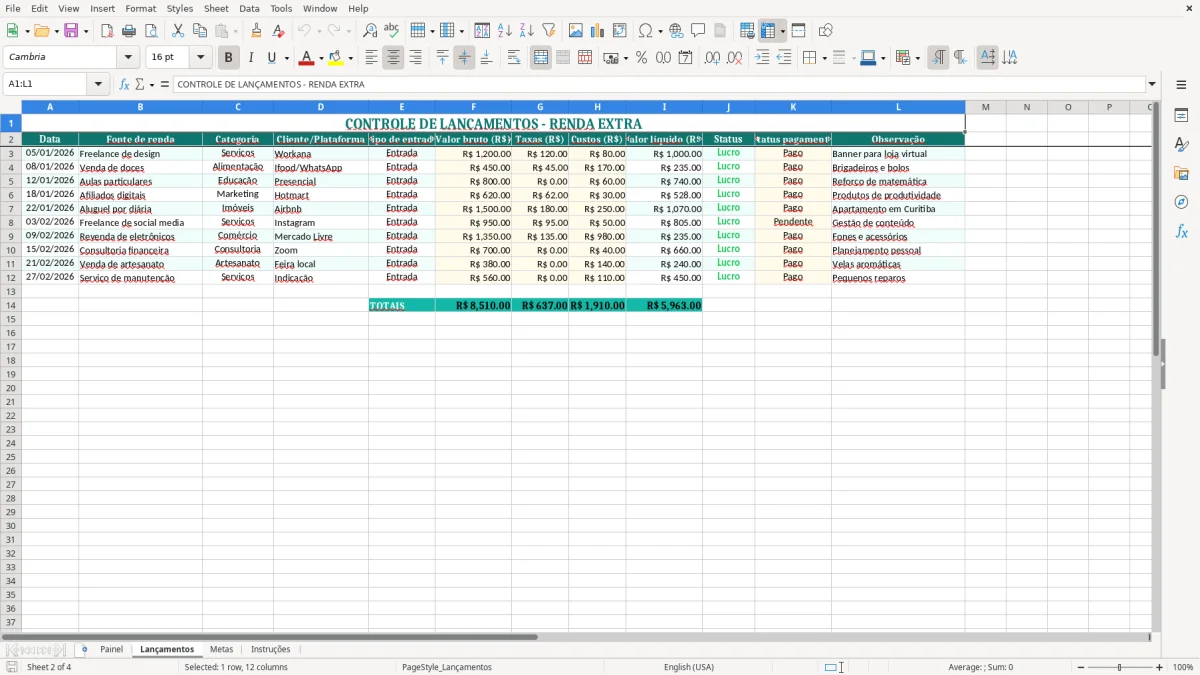Click Split Window icon

[798, 31]
